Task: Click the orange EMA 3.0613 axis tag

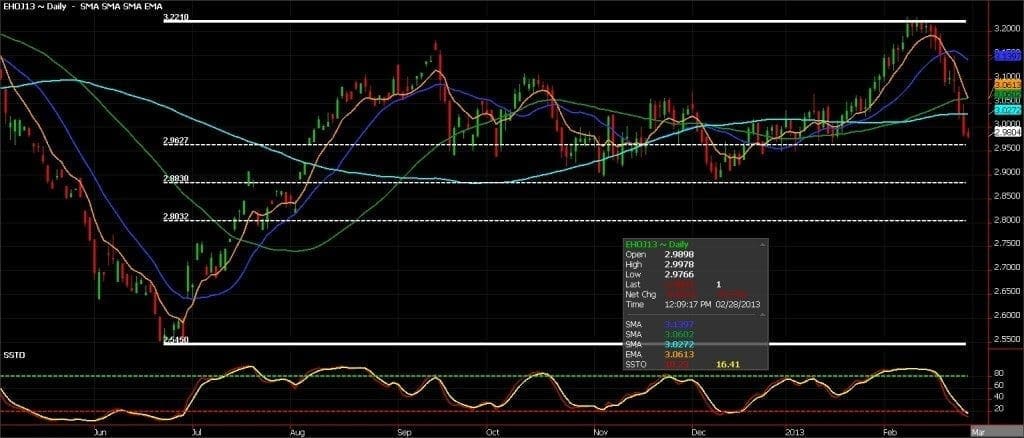Action: tap(1007, 85)
